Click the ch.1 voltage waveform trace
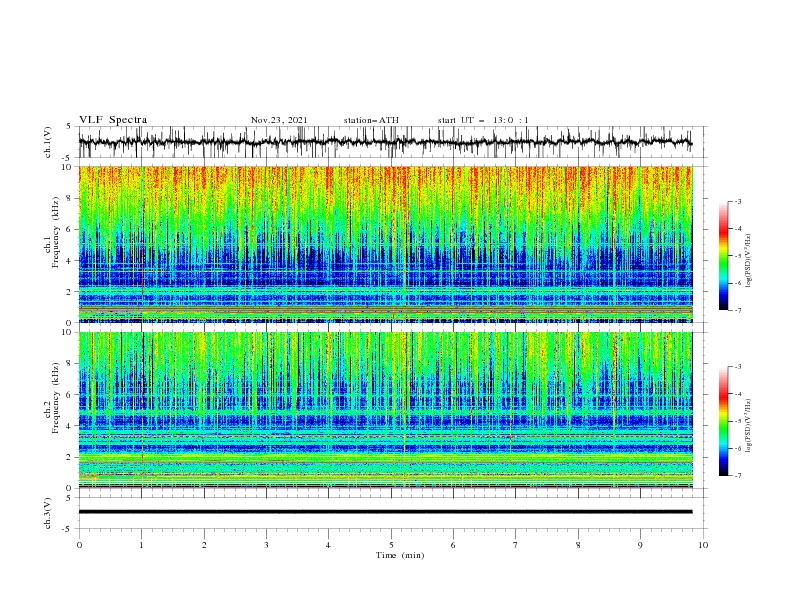 pyautogui.click(x=385, y=142)
